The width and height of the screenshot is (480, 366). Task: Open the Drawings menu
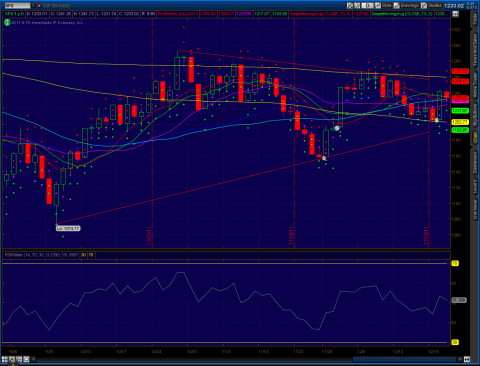click(x=406, y=5)
